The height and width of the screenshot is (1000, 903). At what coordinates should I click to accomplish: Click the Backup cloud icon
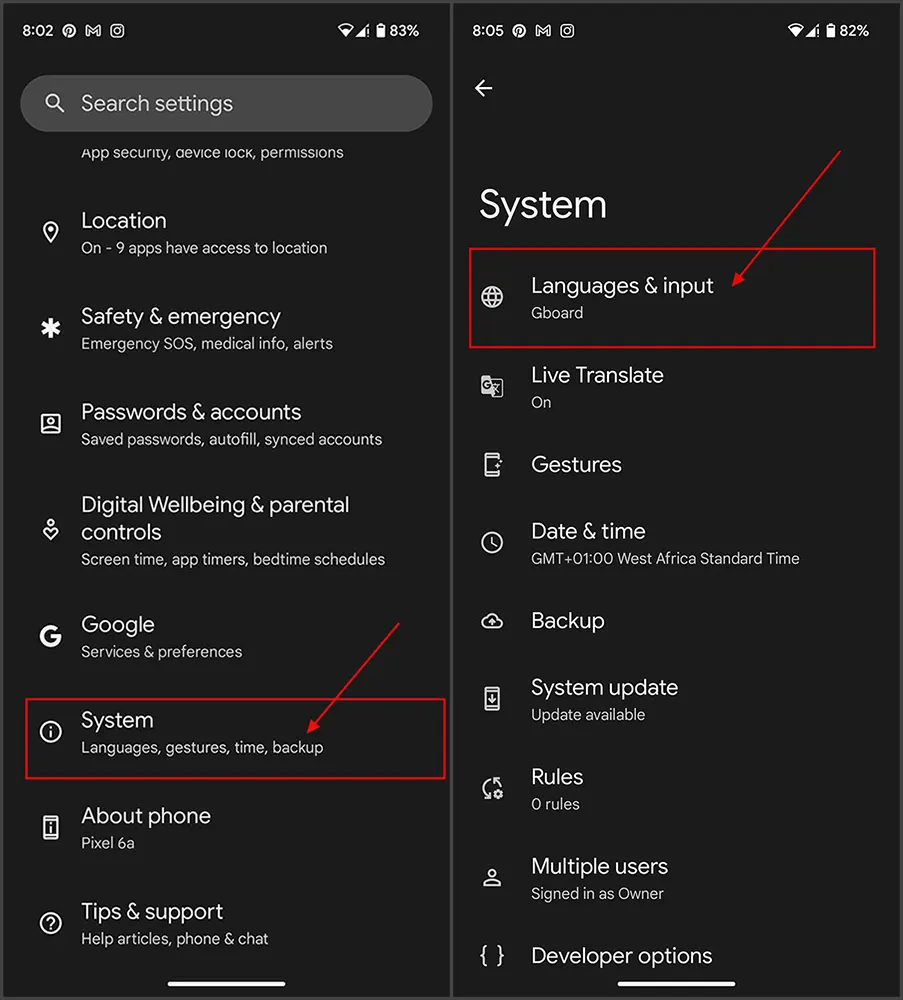tap(492, 621)
